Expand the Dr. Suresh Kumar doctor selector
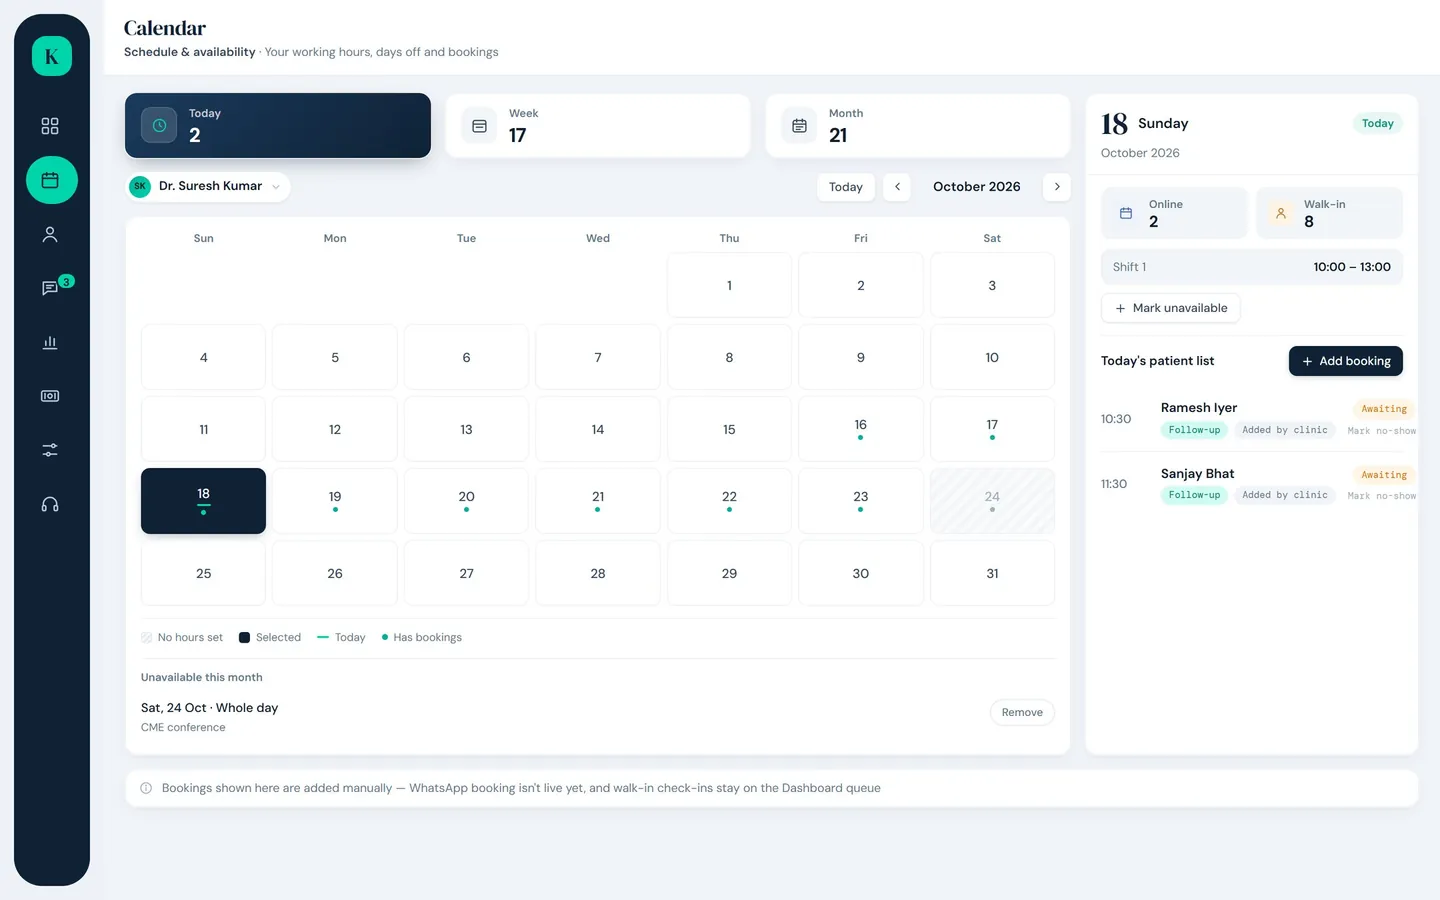The width and height of the screenshot is (1440, 900). pyautogui.click(x=208, y=186)
